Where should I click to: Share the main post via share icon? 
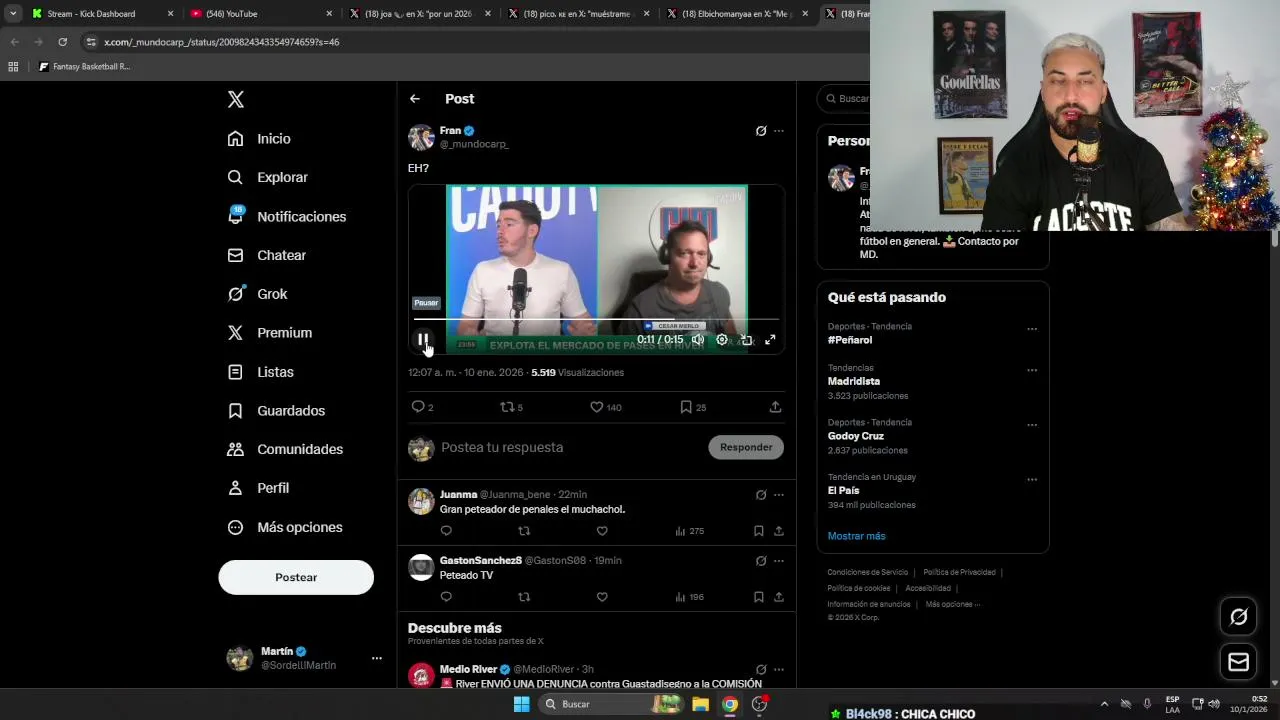click(x=775, y=407)
